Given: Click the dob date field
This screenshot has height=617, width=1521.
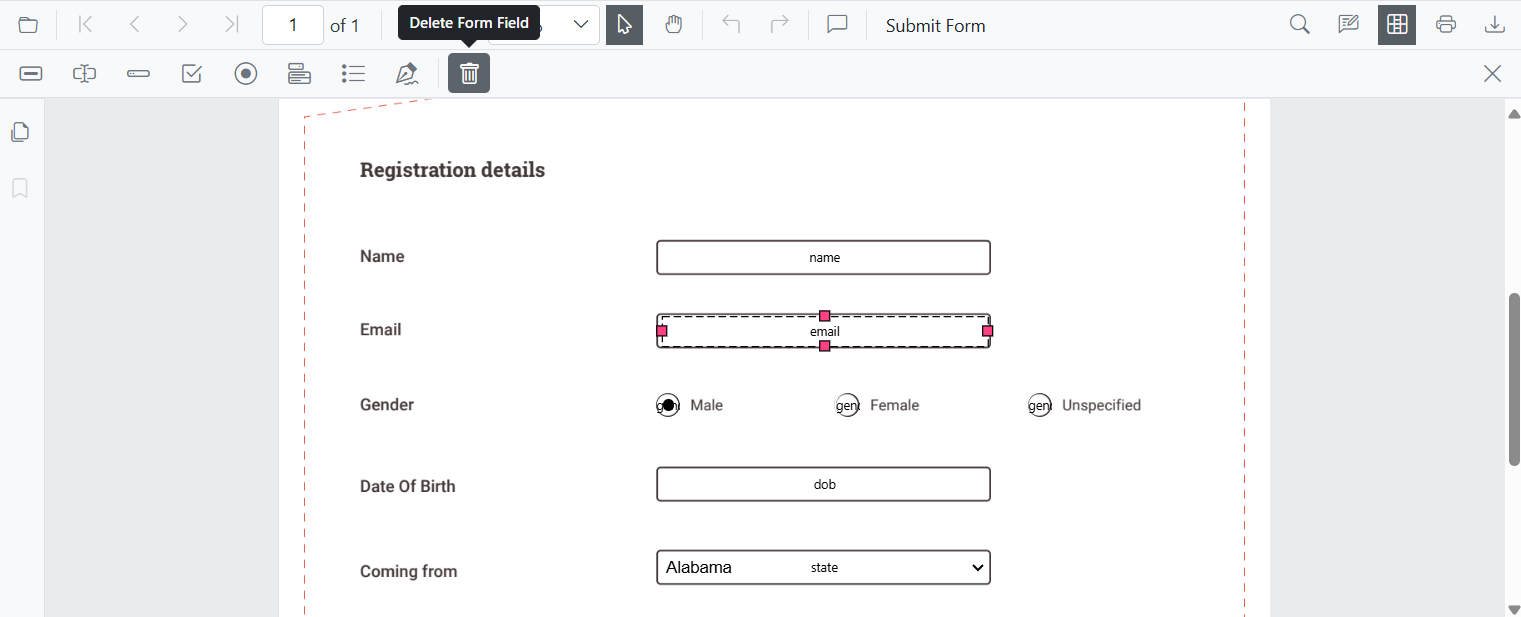Looking at the screenshot, I should click(824, 484).
